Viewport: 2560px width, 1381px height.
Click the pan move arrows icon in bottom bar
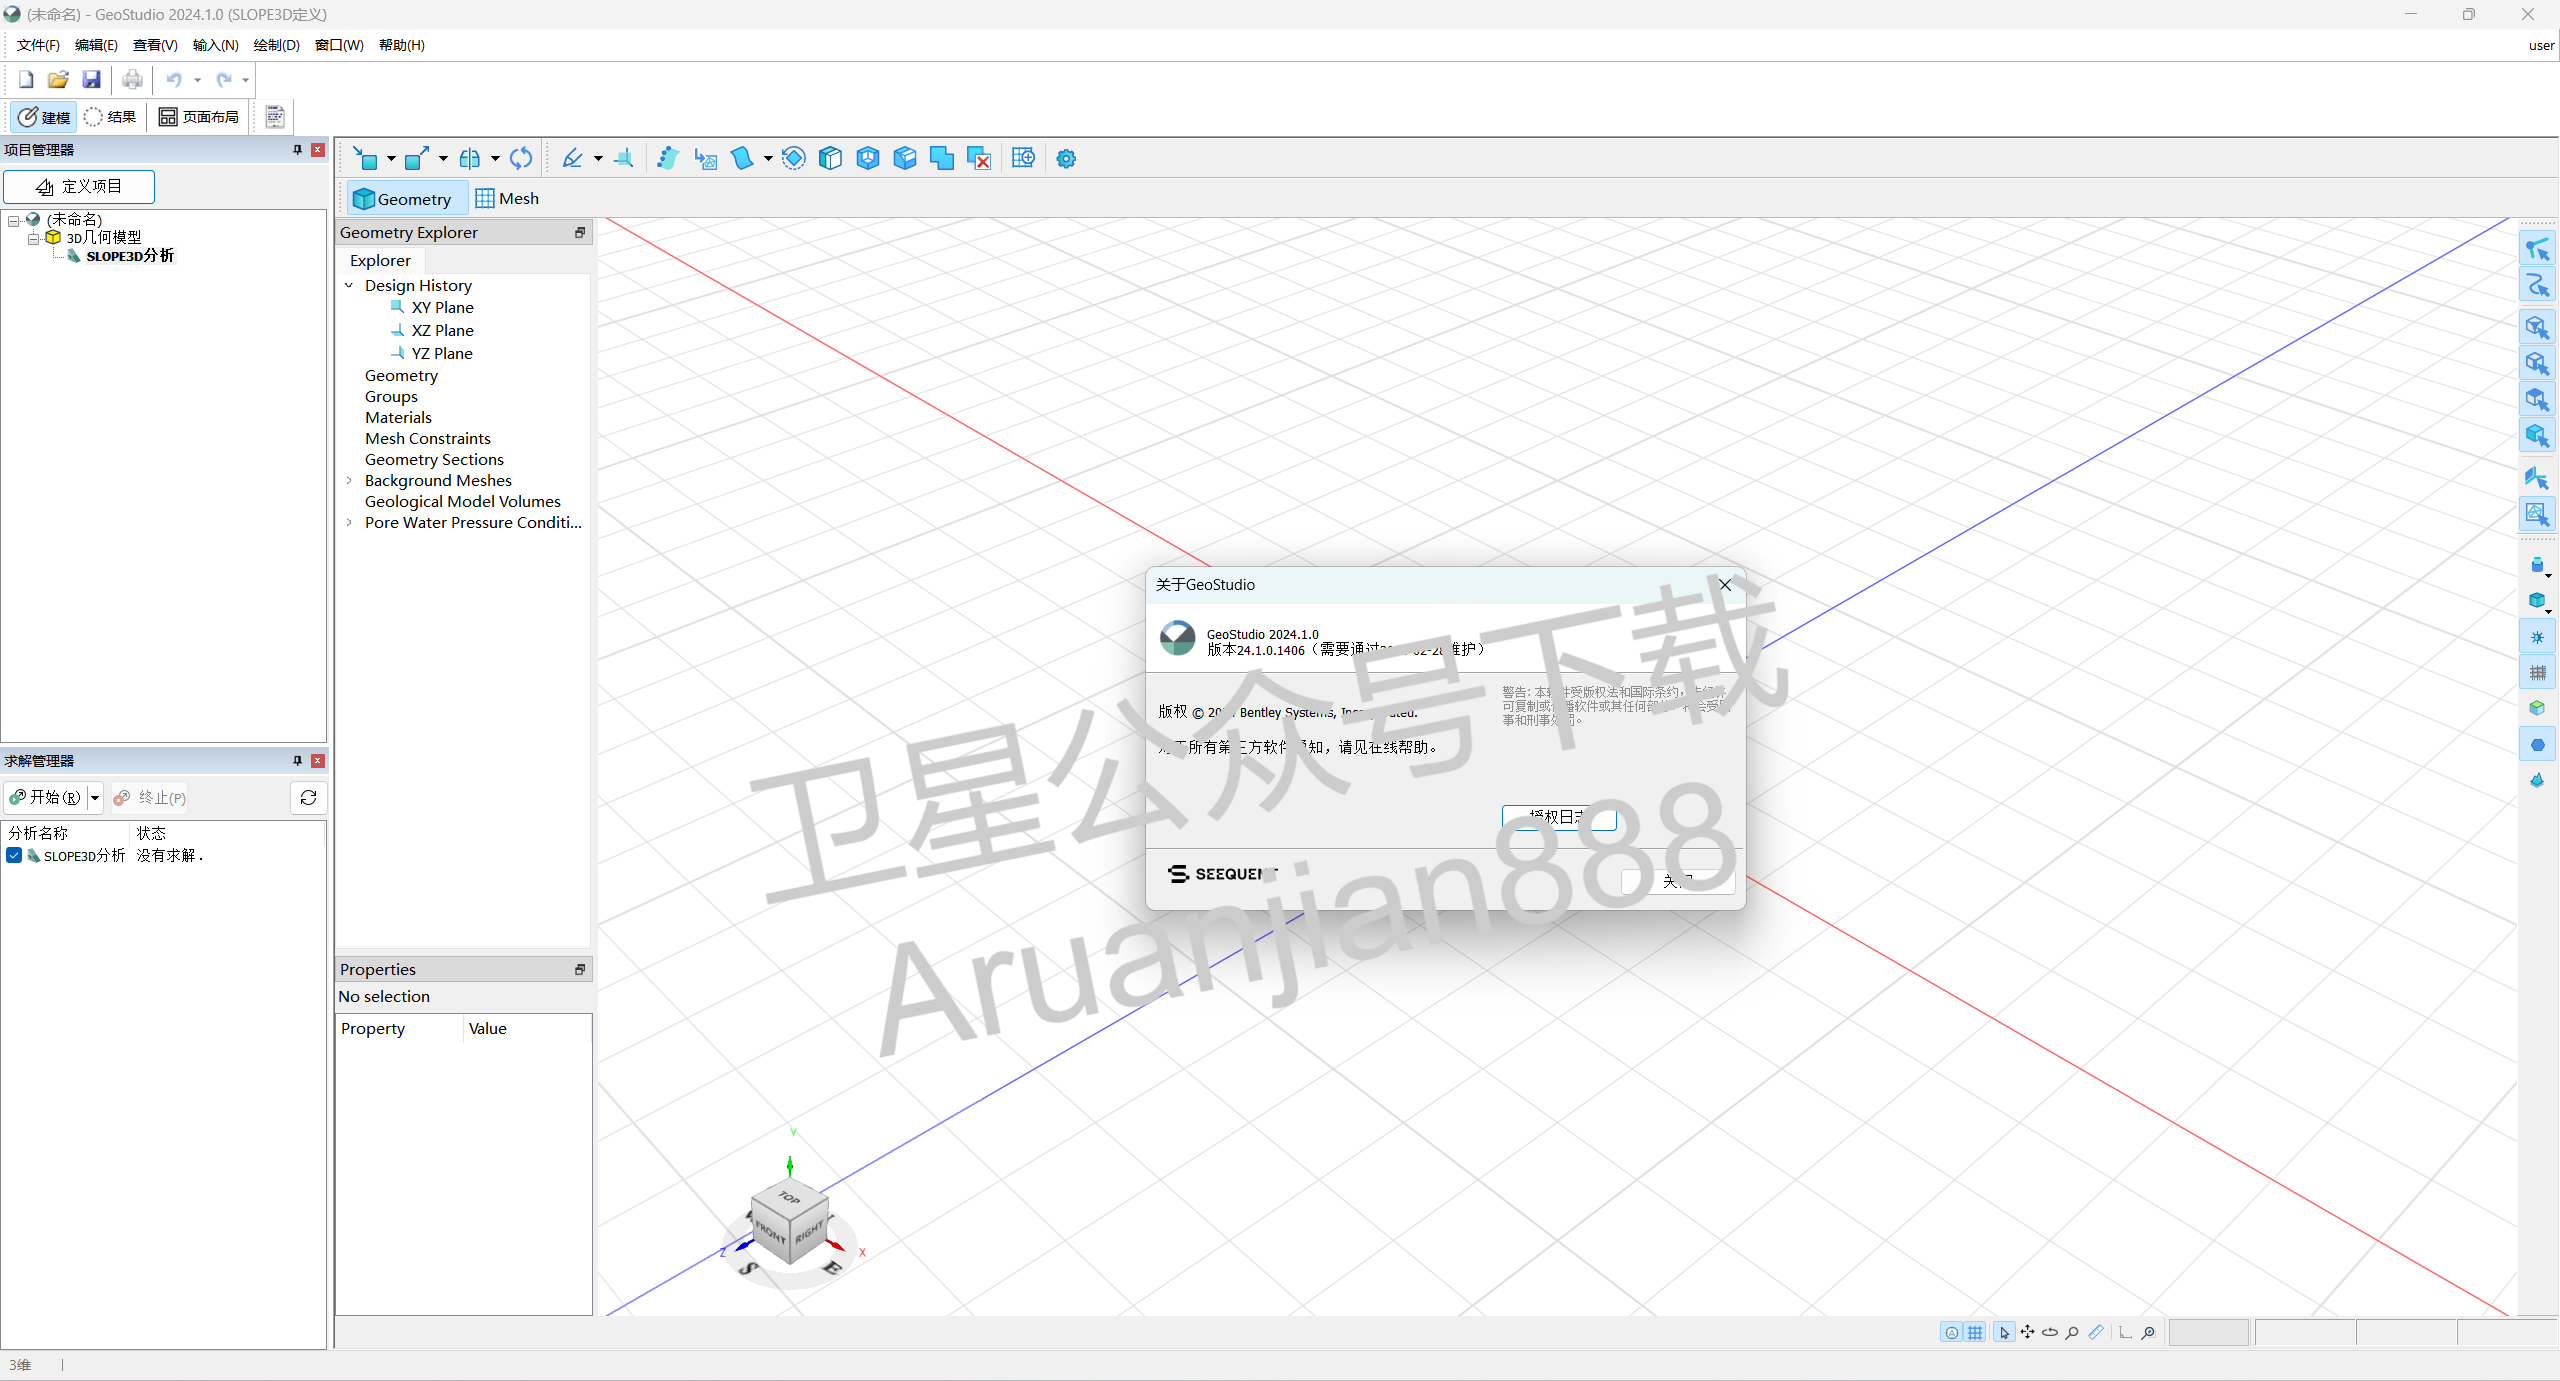(2027, 1332)
